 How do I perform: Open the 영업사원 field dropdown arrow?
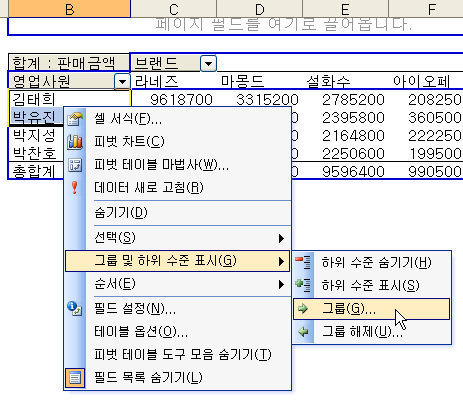pyautogui.click(x=122, y=81)
